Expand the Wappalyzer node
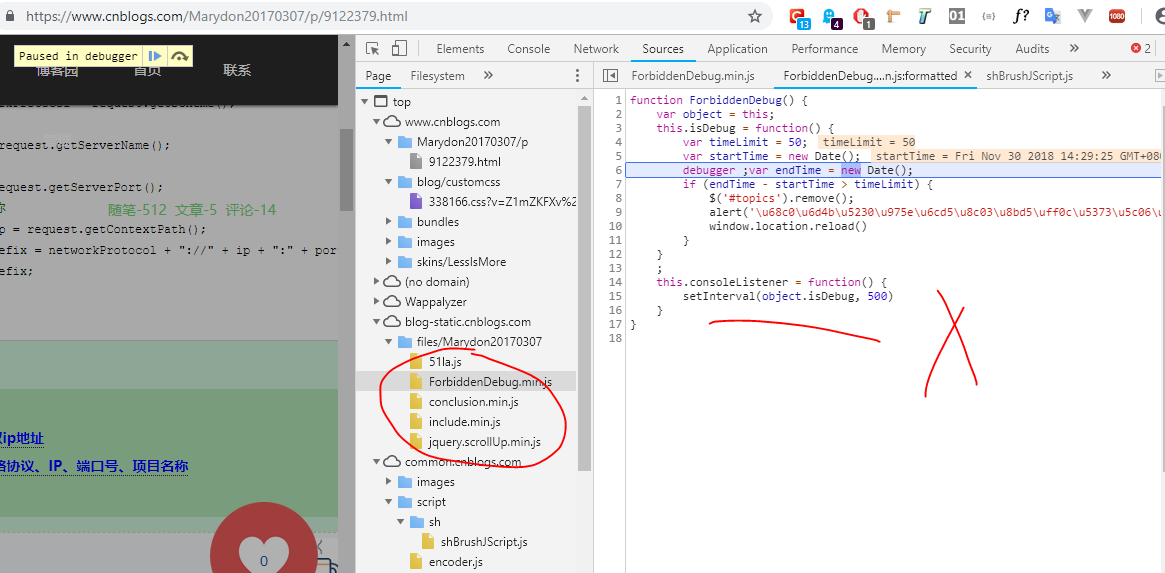Image resolution: width=1165 pixels, height=573 pixels. pos(377,302)
